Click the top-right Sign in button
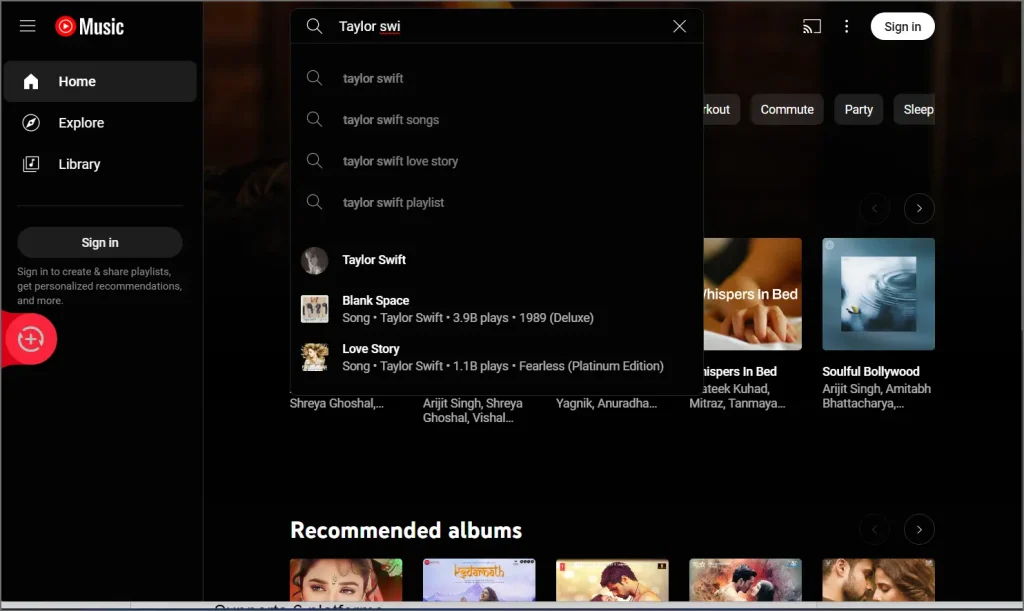This screenshot has width=1024, height=611. 902,26
